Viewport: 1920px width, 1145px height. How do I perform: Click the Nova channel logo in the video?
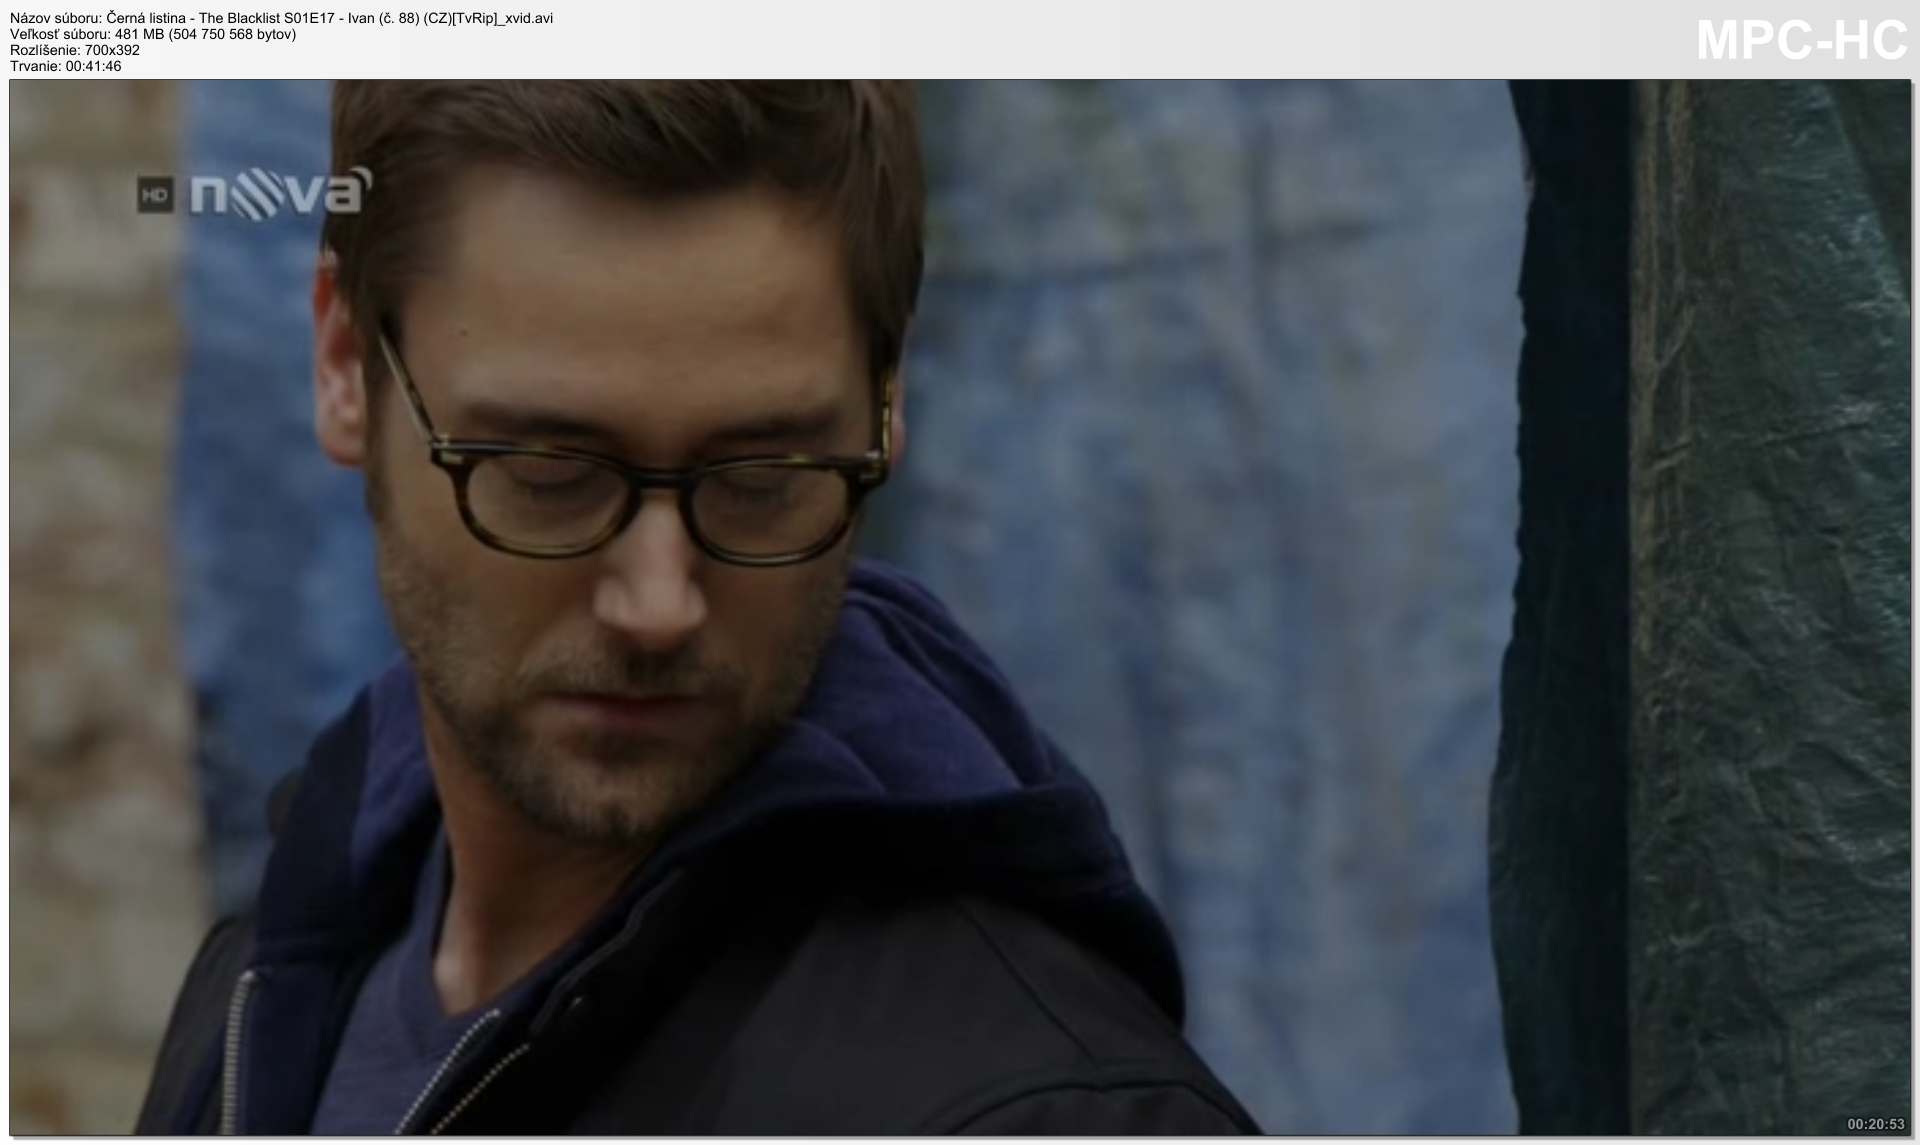click(280, 192)
